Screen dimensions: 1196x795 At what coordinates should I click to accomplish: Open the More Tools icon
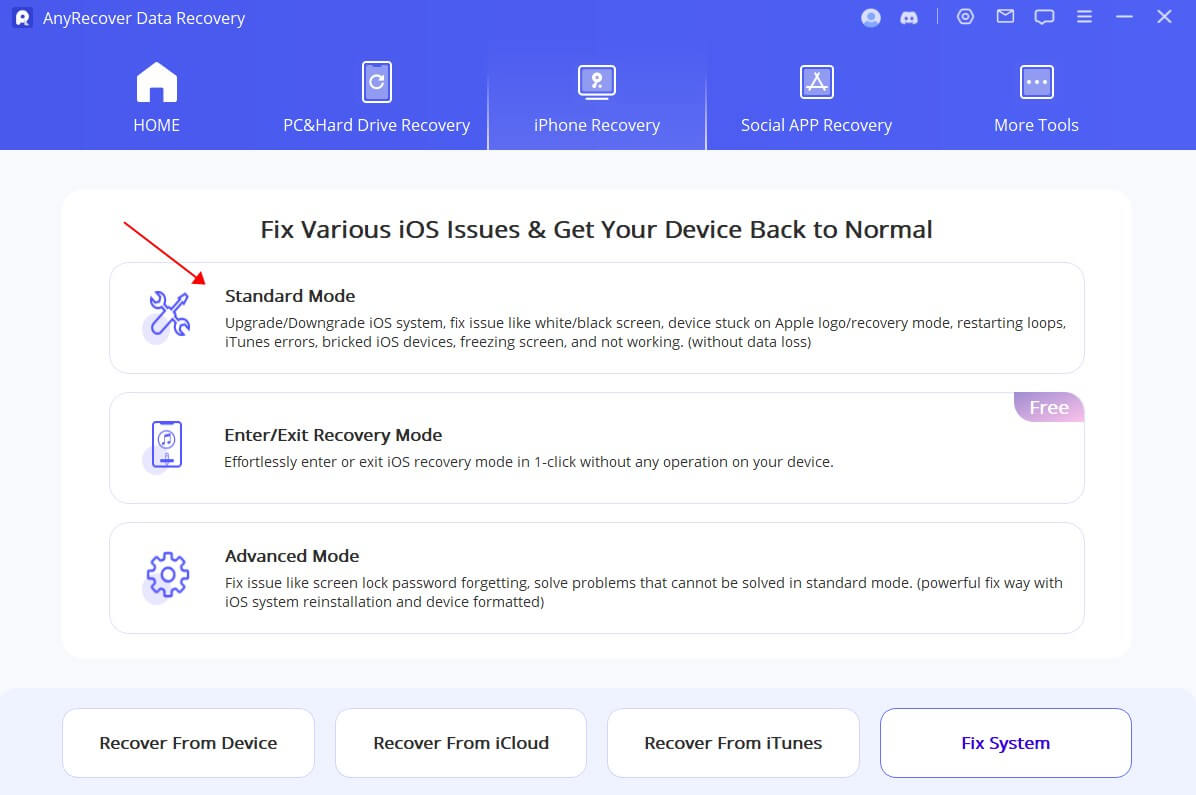coord(1036,81)
